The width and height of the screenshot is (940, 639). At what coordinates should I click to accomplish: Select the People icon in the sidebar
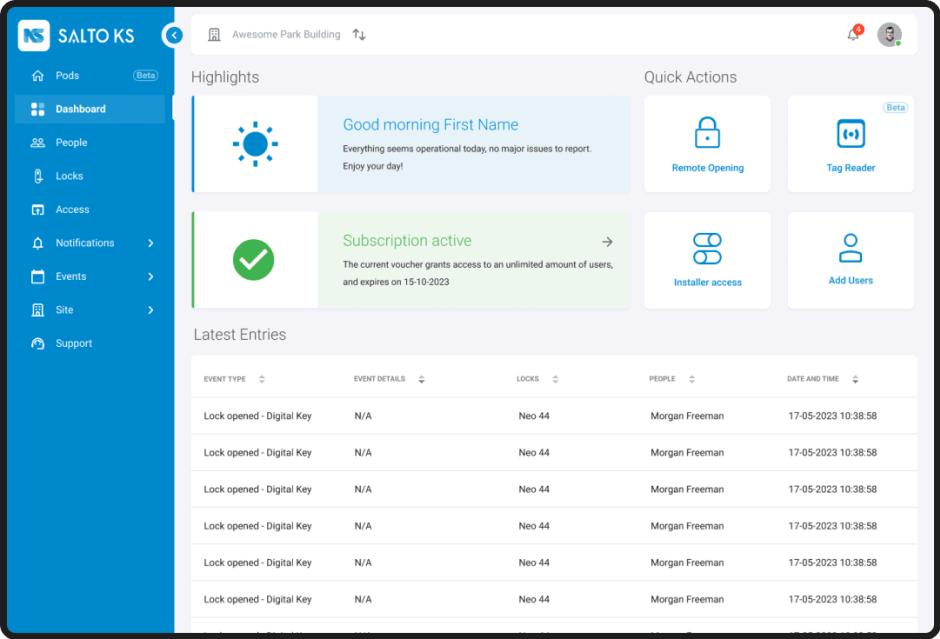pyautogui.click(x=38, y=142)
